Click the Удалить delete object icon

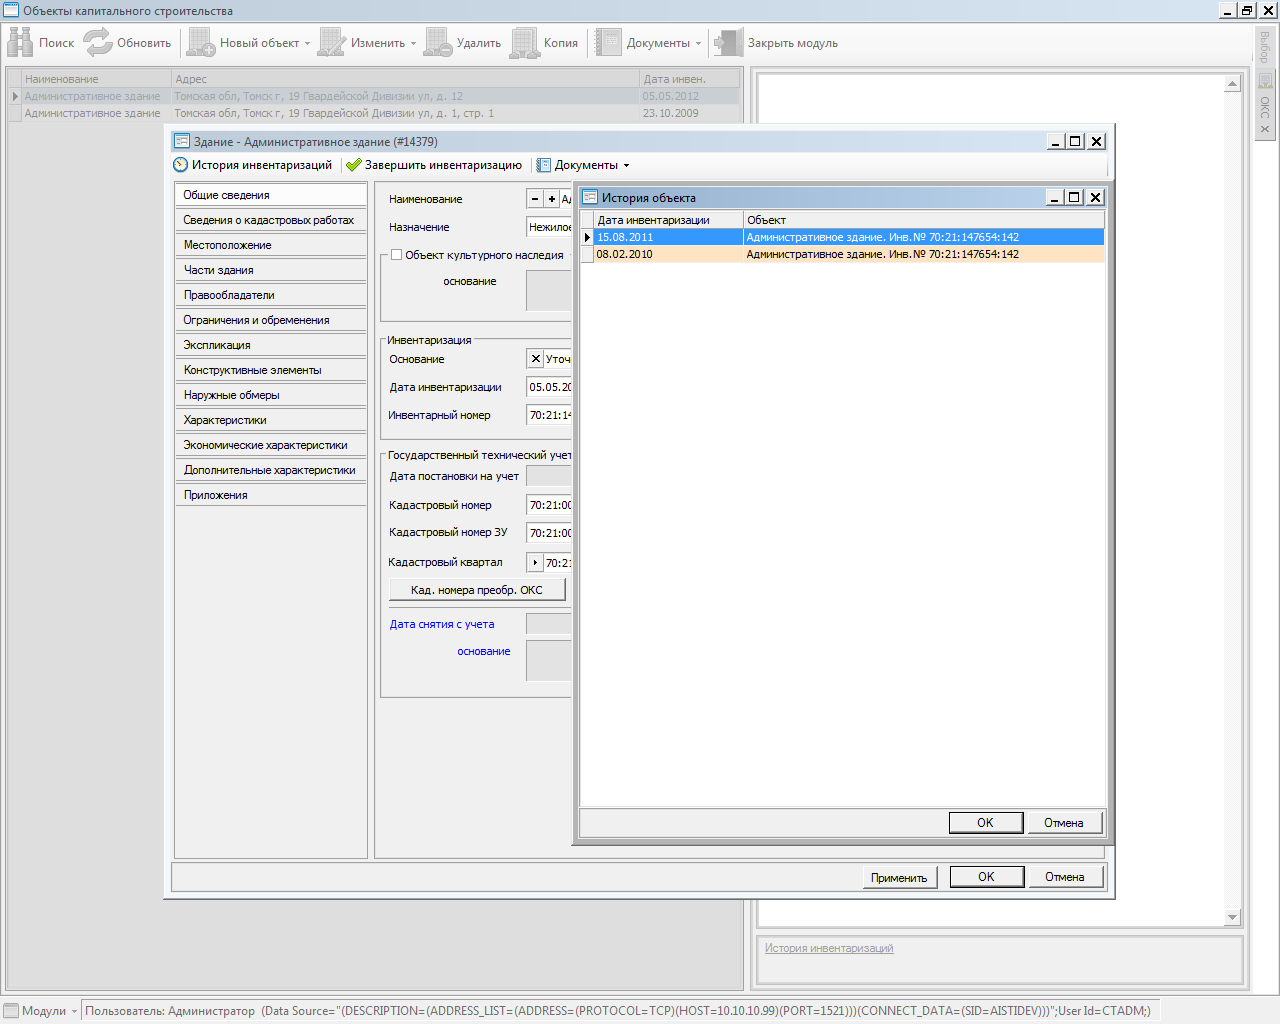coord(438,42)
